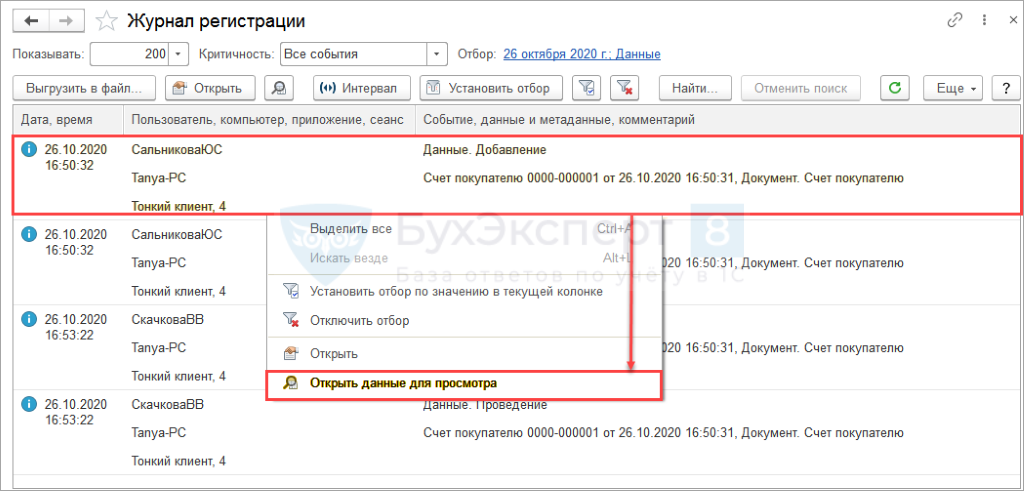Open the '26 октября 2020 г.; Данные' filter link
This screenshot has height=491, width=1024.
[x=581, y=54]
